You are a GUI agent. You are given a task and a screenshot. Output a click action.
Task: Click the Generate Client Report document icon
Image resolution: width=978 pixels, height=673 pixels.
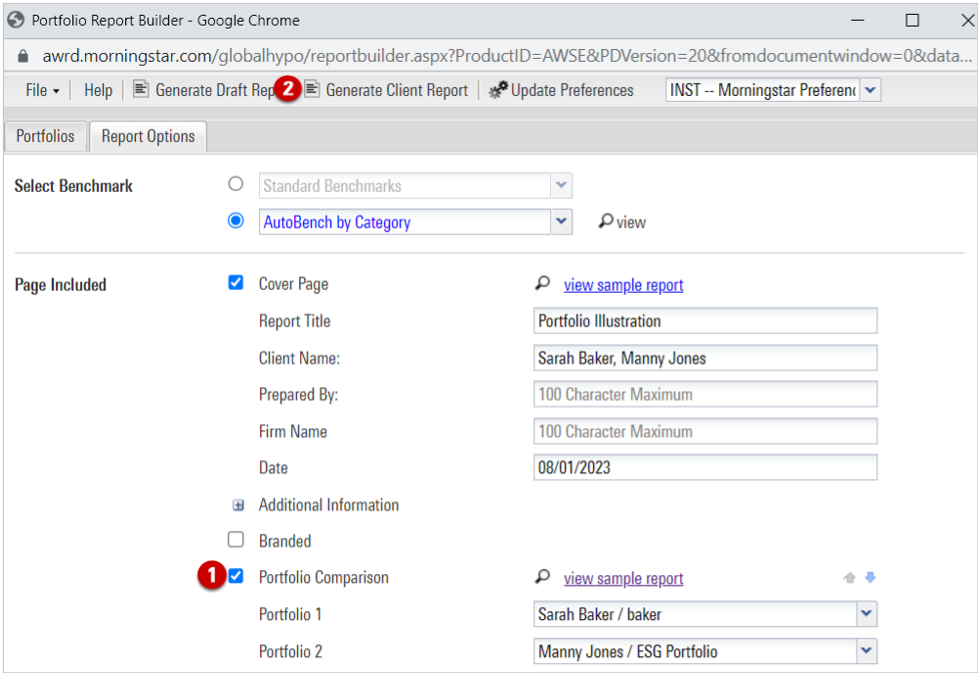coord(312,89)
